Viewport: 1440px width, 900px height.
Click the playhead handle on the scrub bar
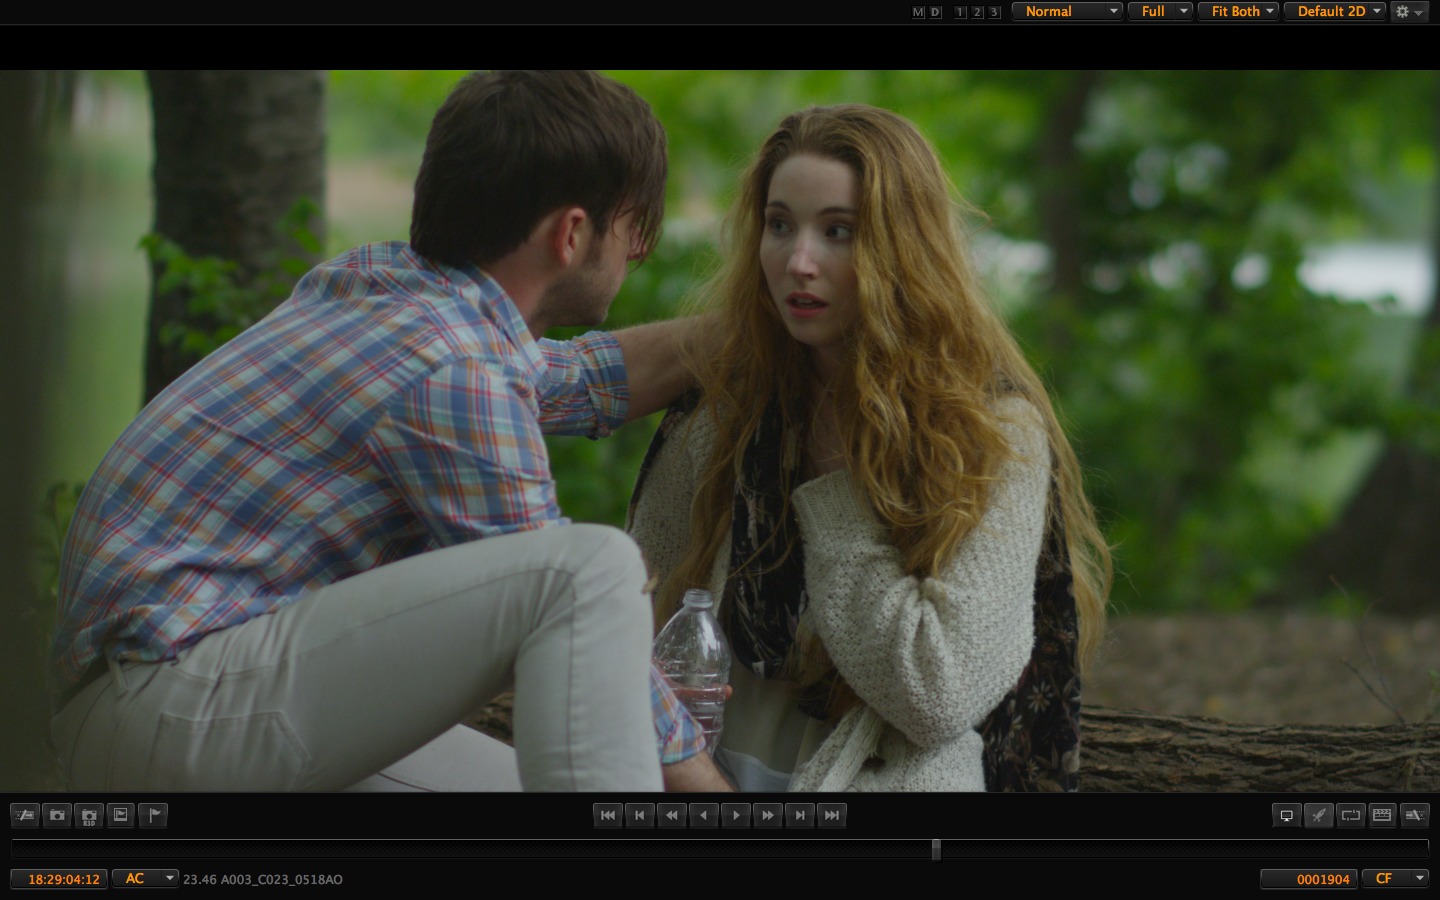pos(936,849)
